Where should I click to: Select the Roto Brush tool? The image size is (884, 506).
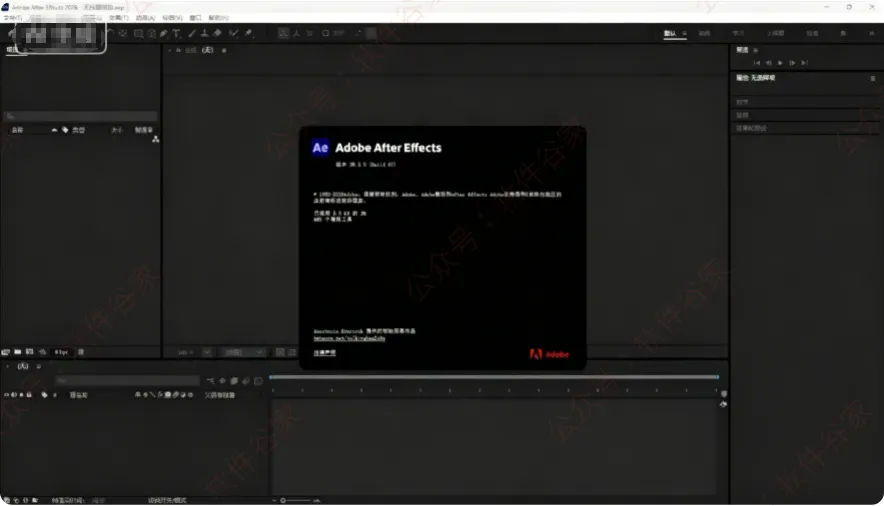coord(233,33)
